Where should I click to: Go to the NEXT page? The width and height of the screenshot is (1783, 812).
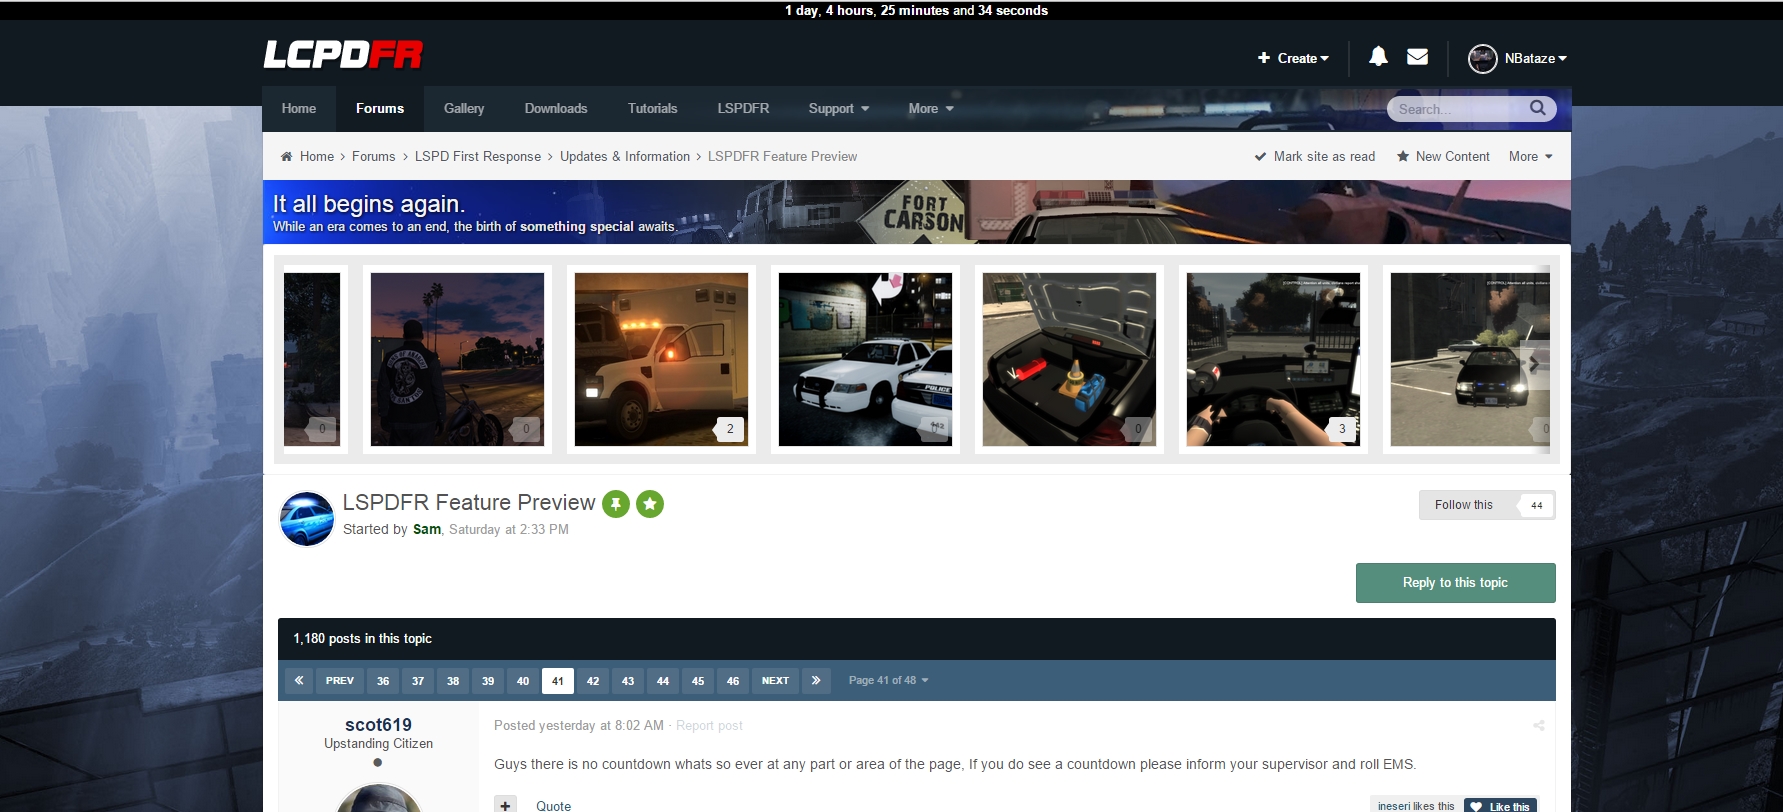[x=775, y=681]
